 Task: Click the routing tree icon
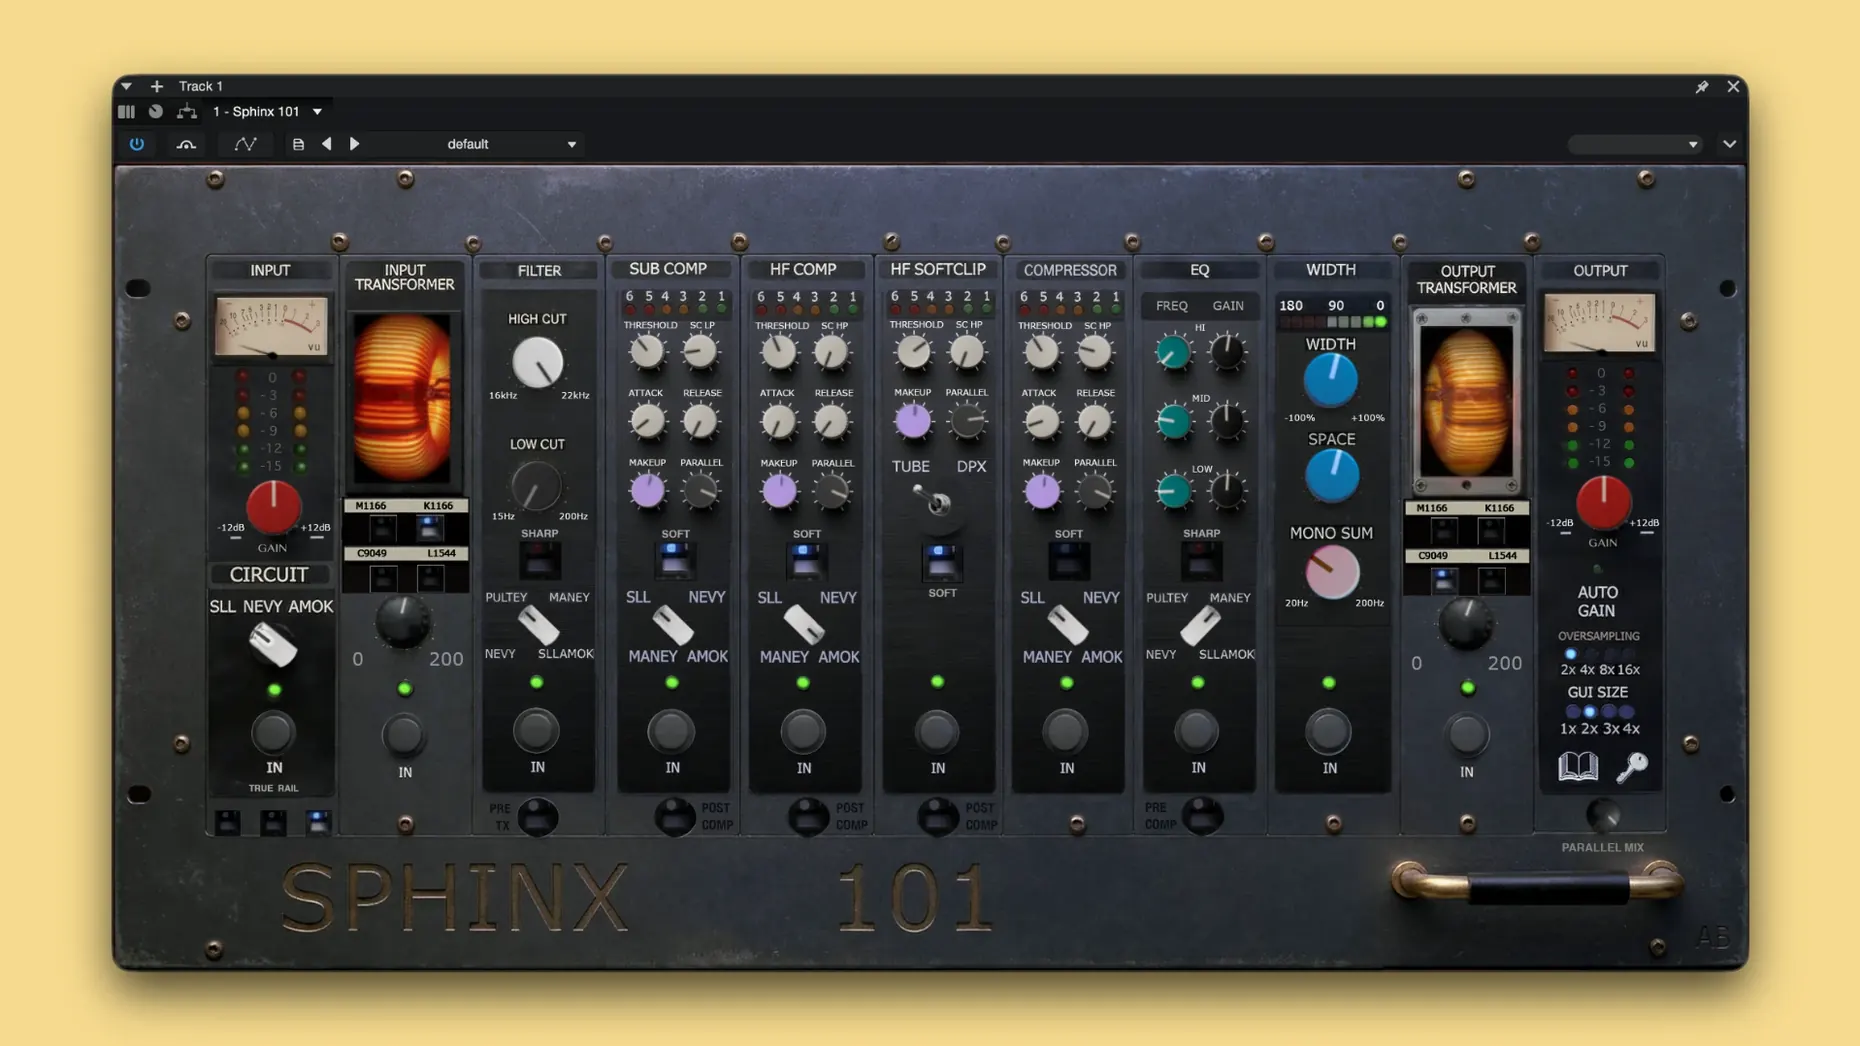[x=186, y=112]
